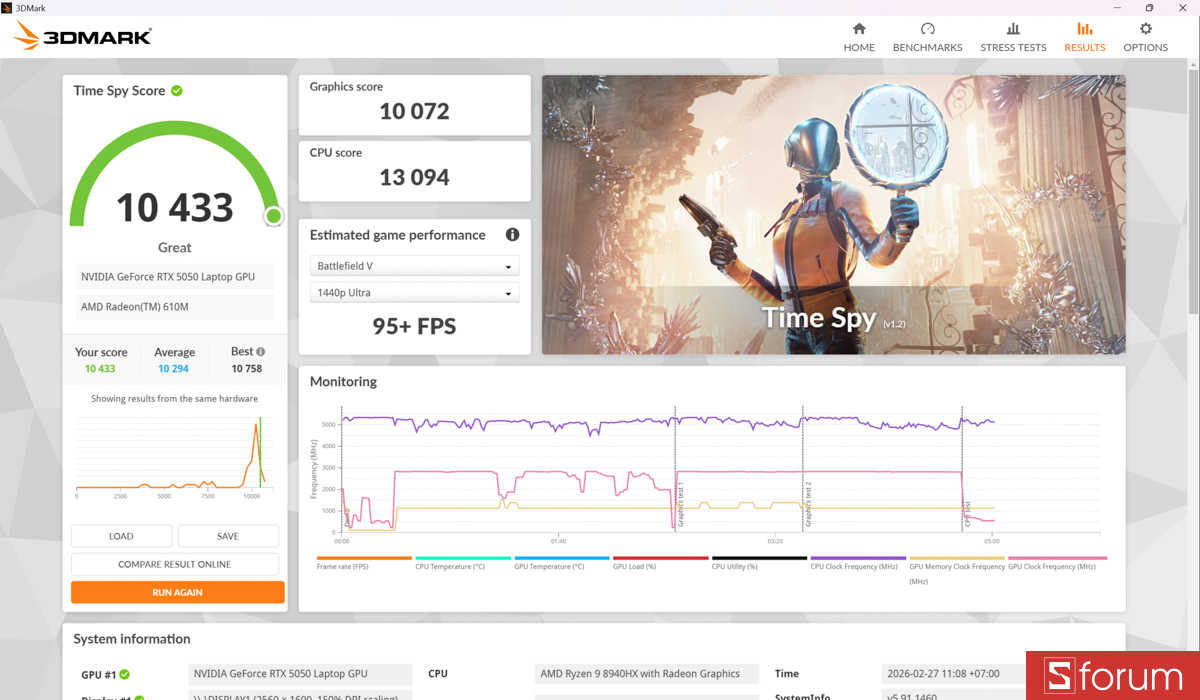Change the 1440p Ultra preset dropdown

414,292
